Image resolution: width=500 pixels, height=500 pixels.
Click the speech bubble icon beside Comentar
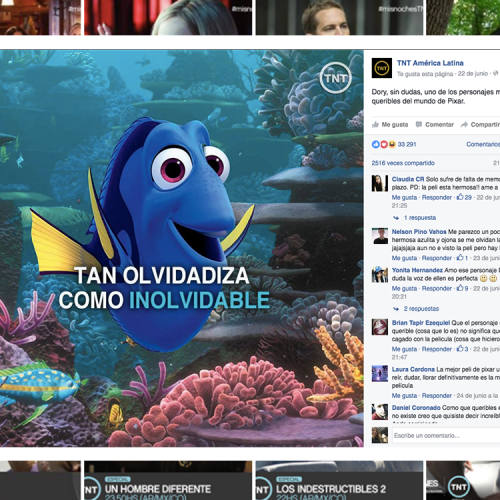tap(419, 125)
